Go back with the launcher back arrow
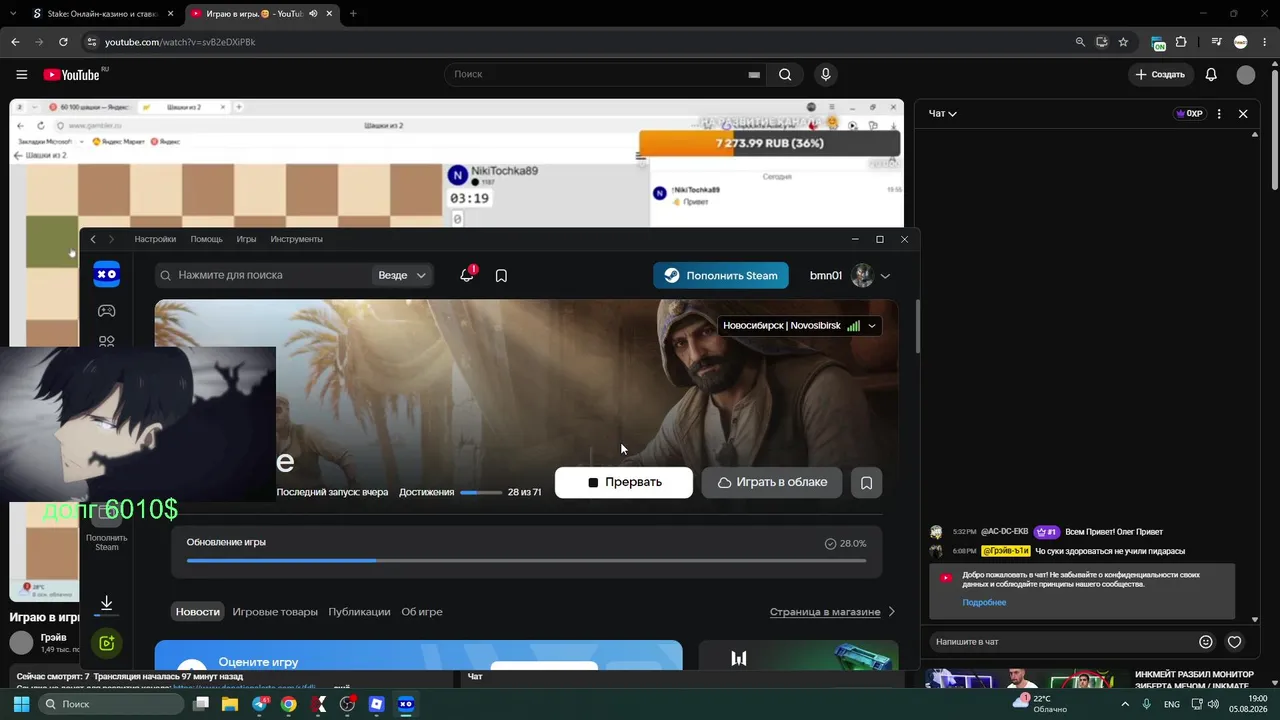The width and height of the screenshot is (1280, 720). tap(92, 239)
